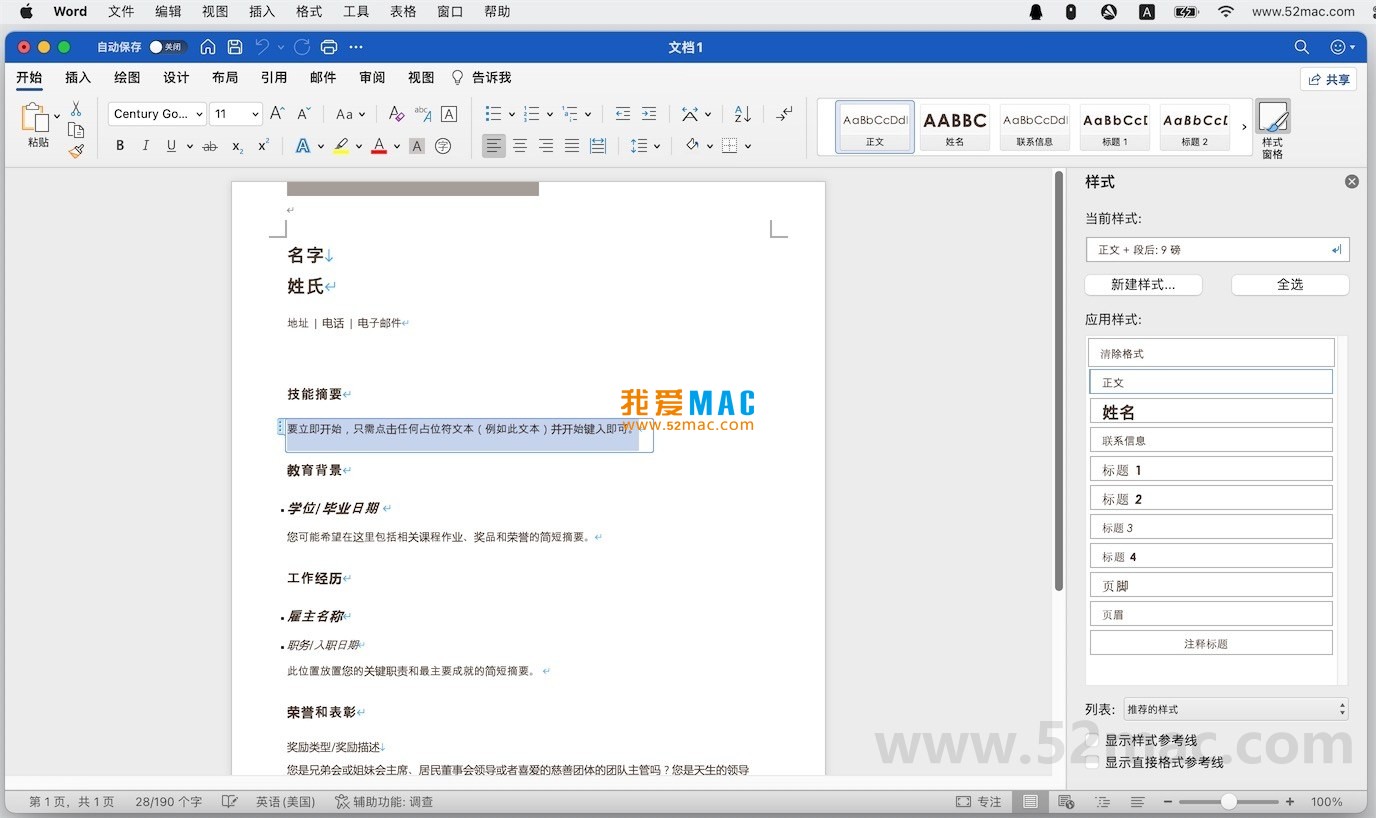Screen dimensions: 1376x818
Task: Click the Cut scissors icon
Action: (76, 109)
